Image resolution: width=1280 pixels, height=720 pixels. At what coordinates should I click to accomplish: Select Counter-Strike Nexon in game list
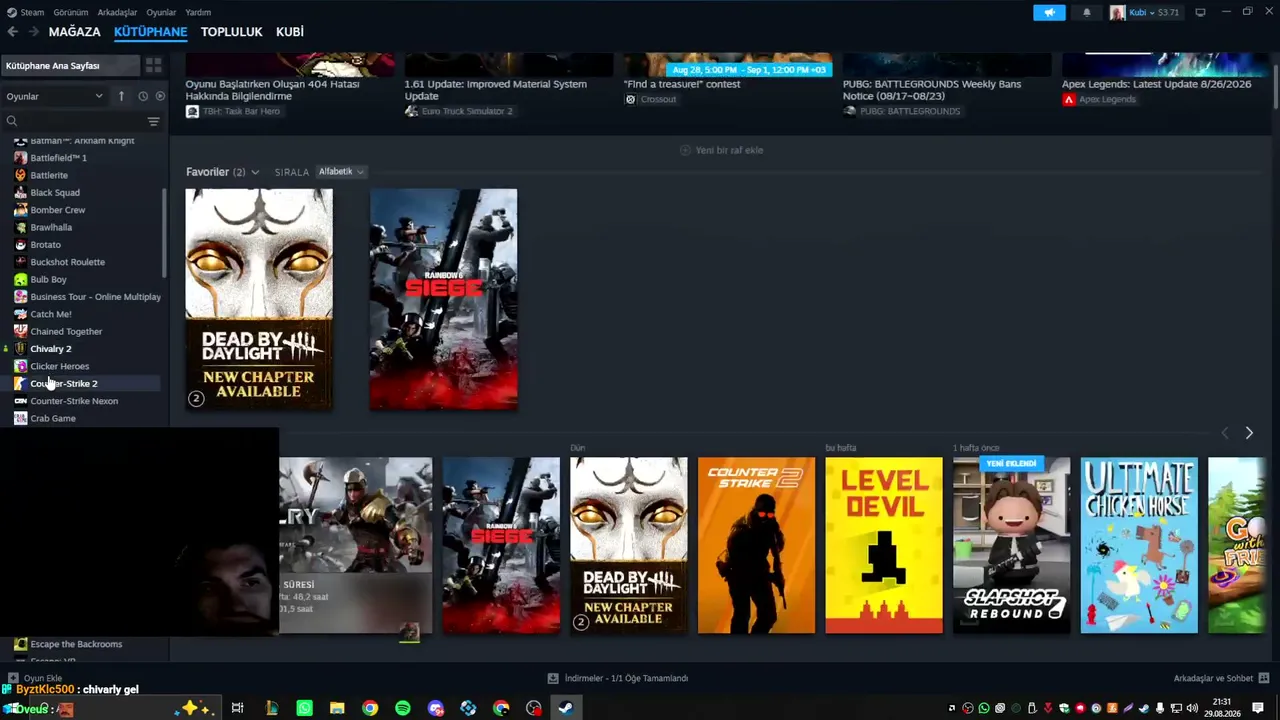(74, 401)
